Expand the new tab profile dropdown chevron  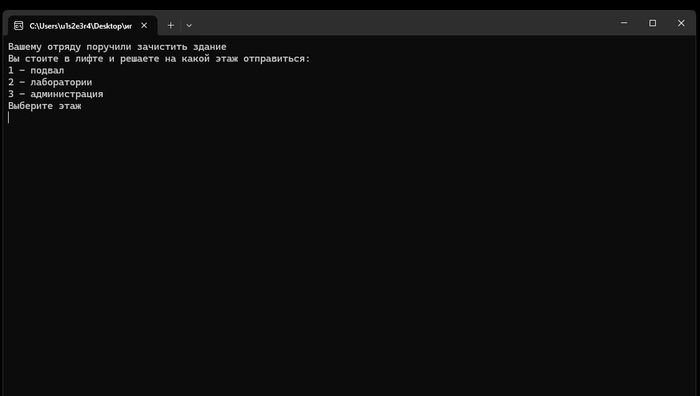coord(189,25)
